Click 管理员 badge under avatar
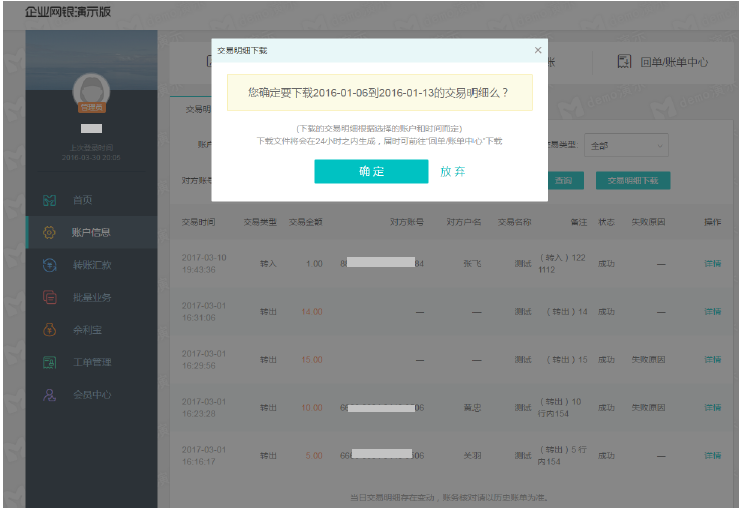Screen dimensions: 739x511 [91, 107]
